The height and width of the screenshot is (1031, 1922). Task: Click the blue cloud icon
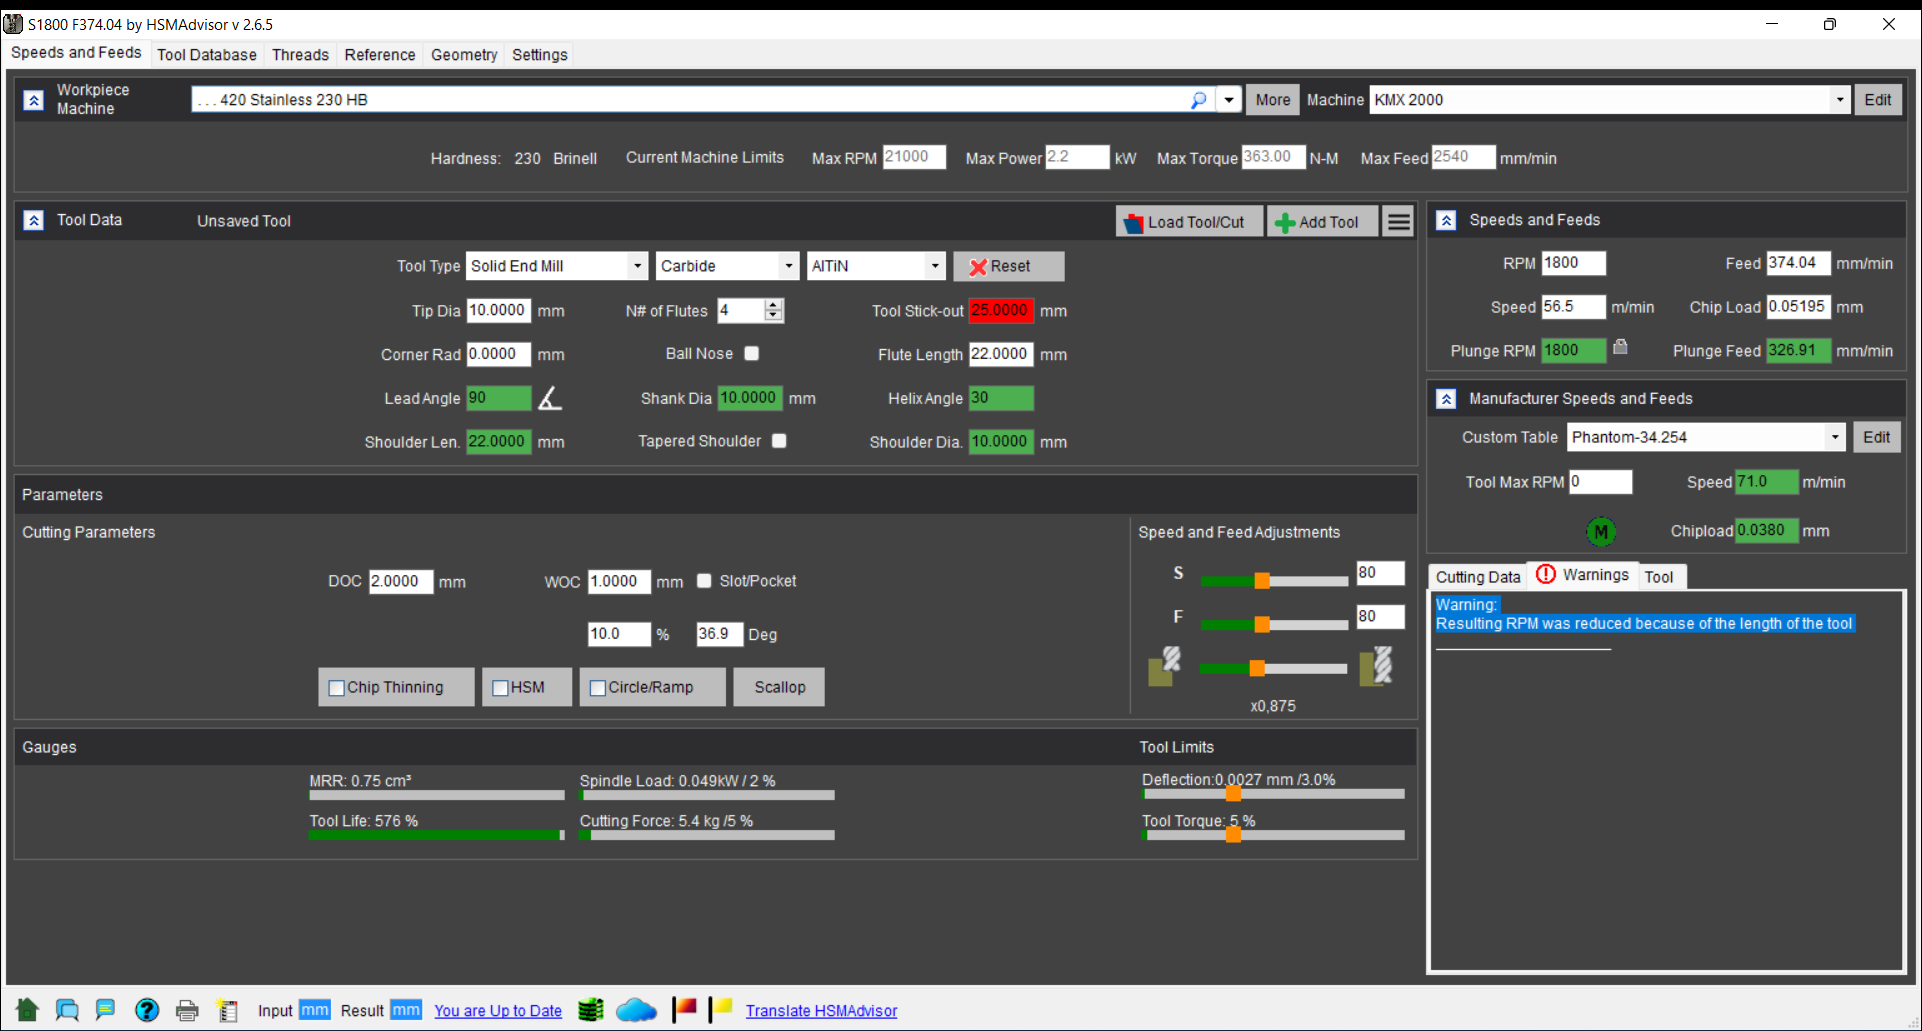(x=636, y=1010)
